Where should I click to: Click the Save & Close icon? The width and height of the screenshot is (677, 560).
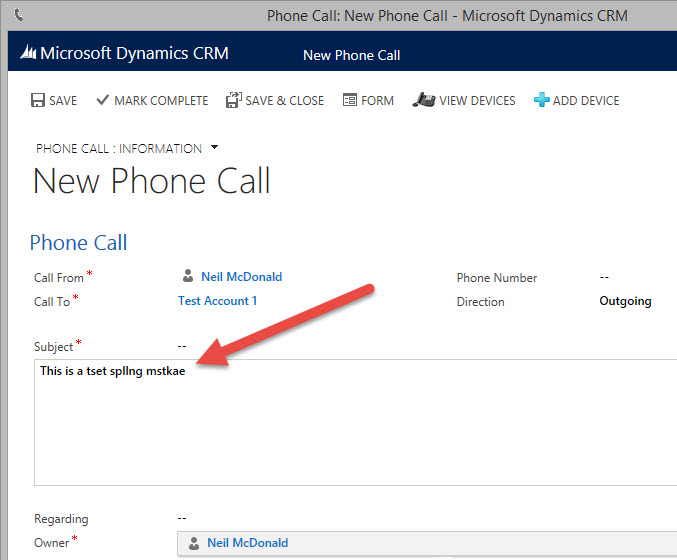click(233, 100)
